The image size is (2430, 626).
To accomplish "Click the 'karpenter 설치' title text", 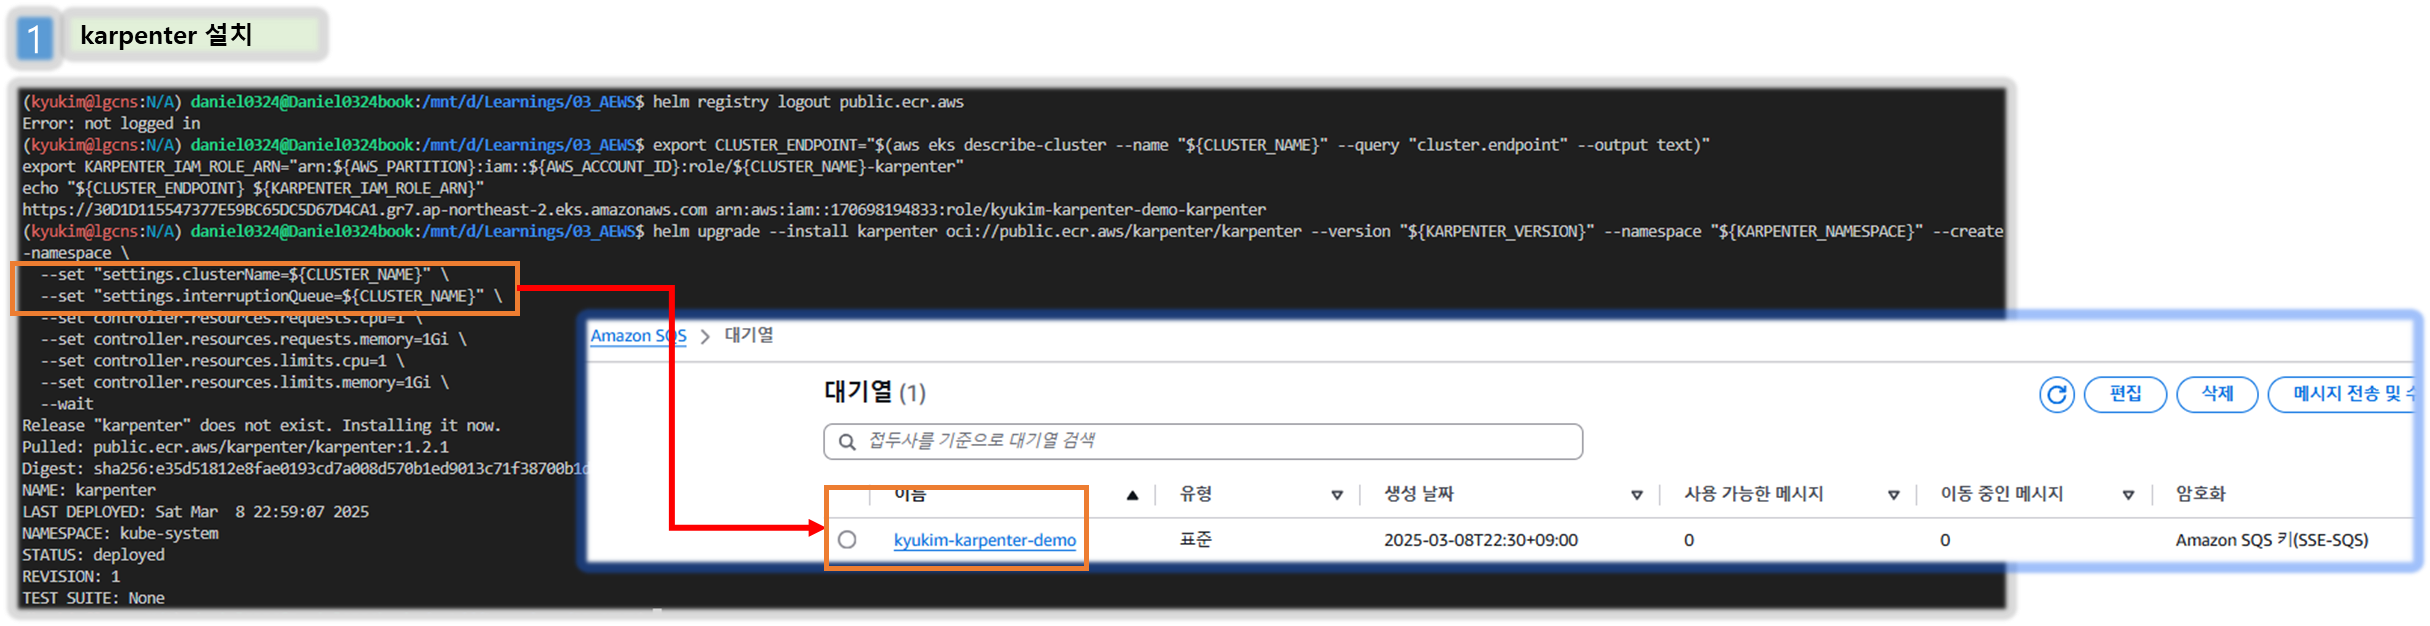I will pyautogui.click(x=166, y=35).
